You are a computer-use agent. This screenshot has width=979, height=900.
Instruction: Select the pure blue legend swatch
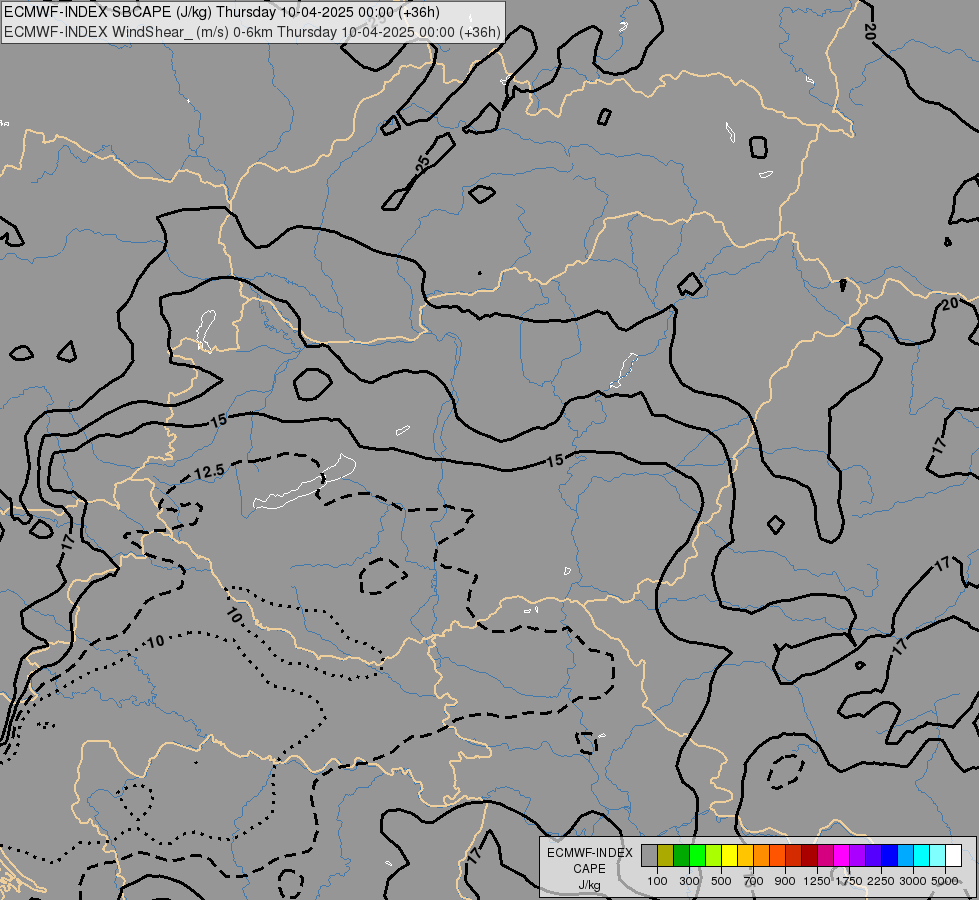[890, 855]
